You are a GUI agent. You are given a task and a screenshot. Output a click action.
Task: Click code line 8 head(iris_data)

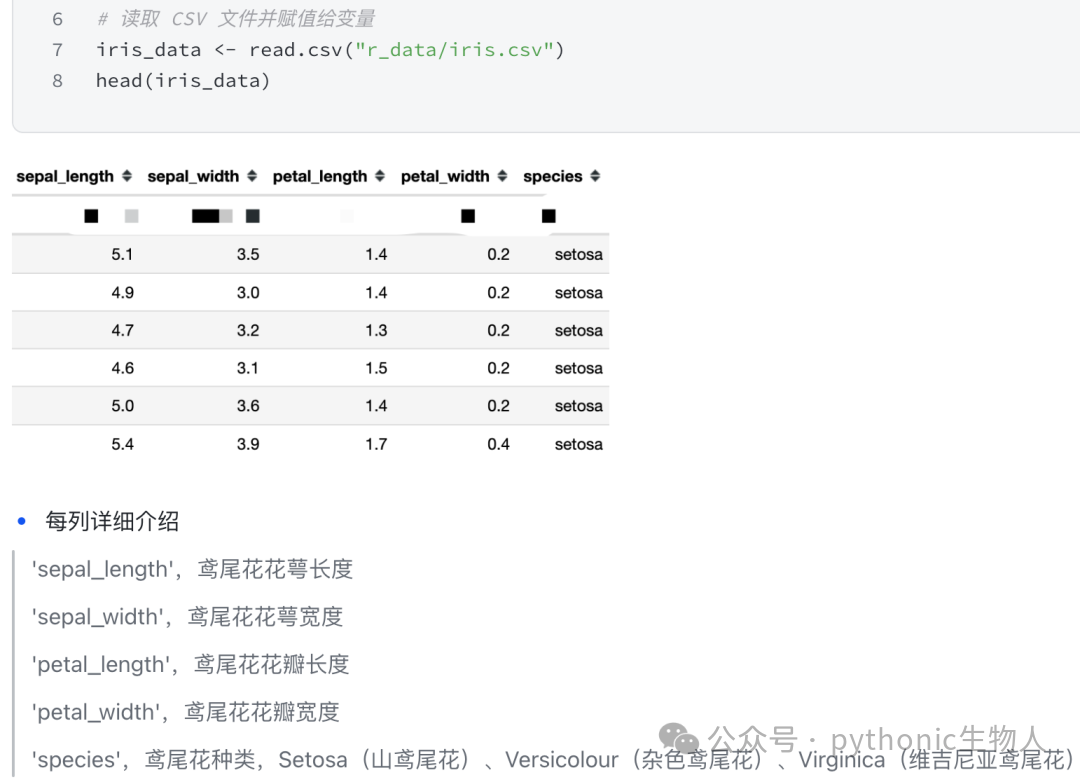point(183,81)
